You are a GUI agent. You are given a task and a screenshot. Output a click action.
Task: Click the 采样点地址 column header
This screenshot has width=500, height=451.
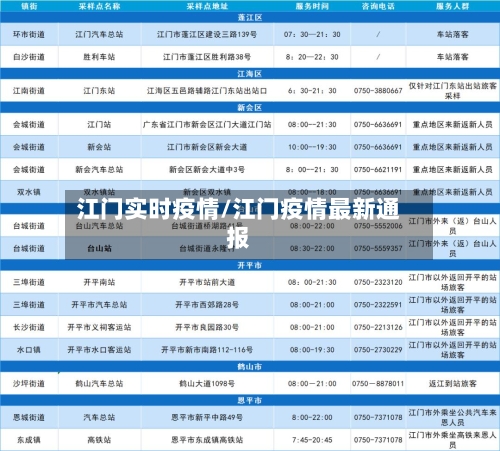[x=207, y=6]
